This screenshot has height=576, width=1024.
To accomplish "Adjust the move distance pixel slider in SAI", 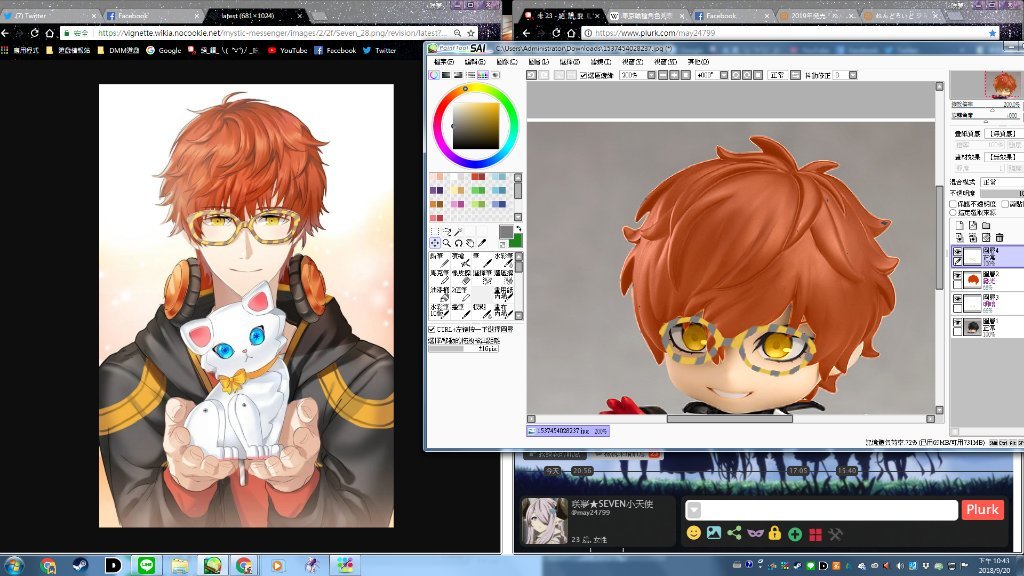I will [464, 349].
